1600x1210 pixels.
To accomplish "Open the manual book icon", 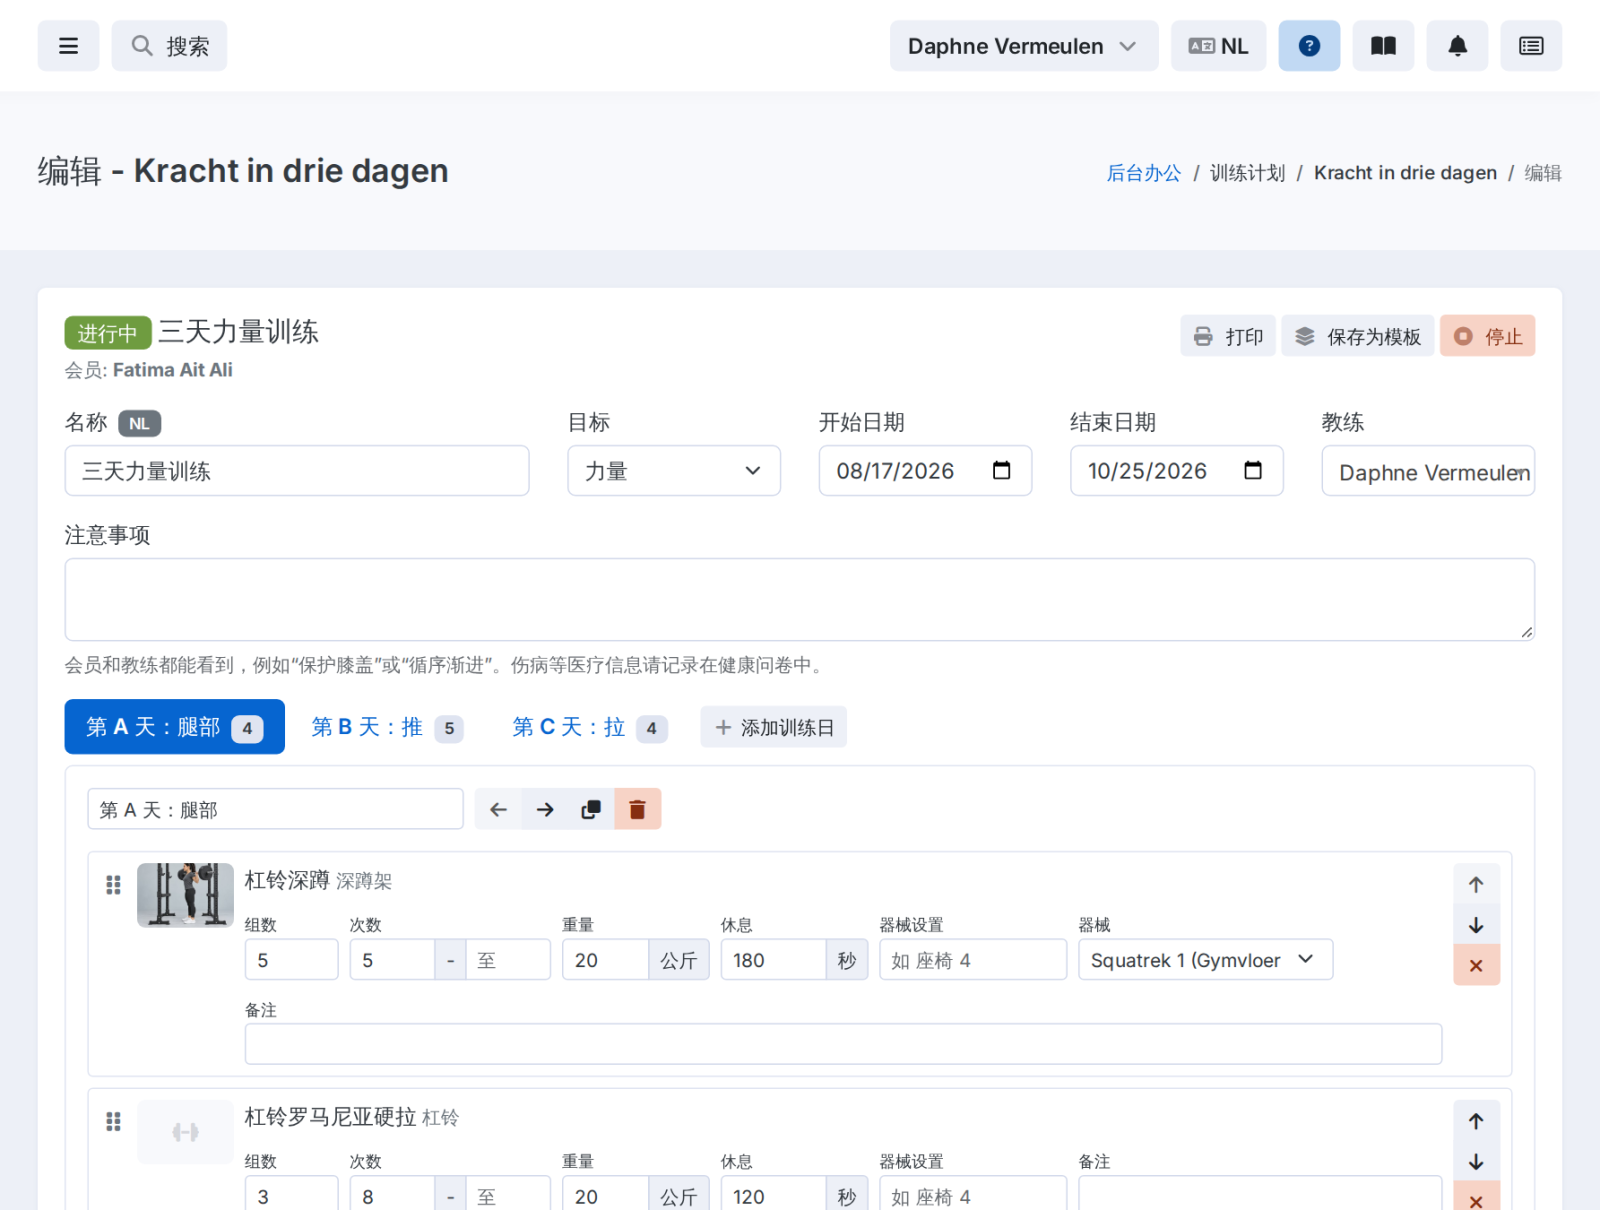I will (1383, 46).
